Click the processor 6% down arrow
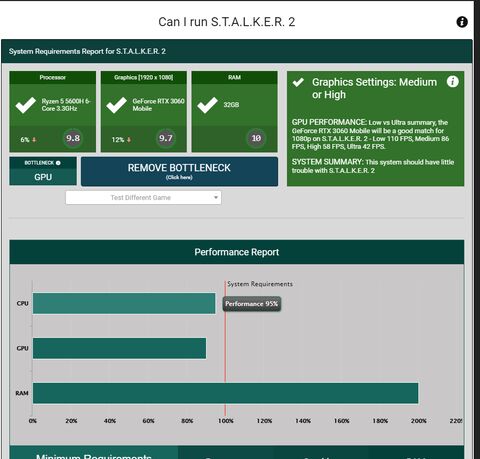 click(x=34, y=140)
